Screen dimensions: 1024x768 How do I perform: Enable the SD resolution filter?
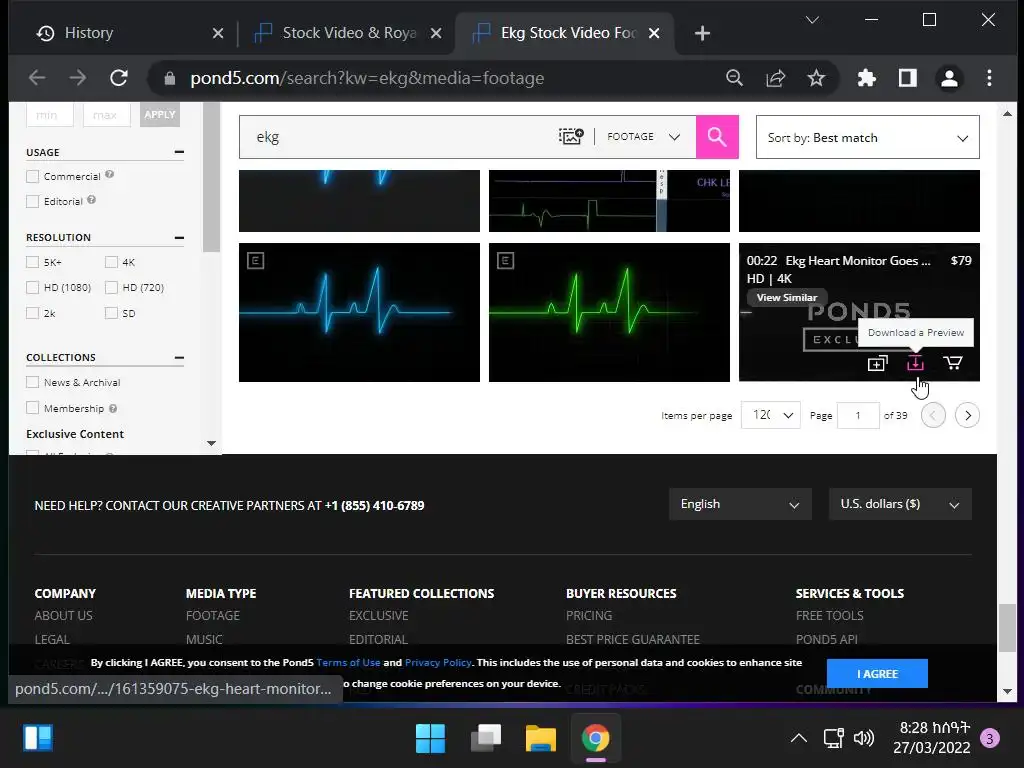(111, 313)
